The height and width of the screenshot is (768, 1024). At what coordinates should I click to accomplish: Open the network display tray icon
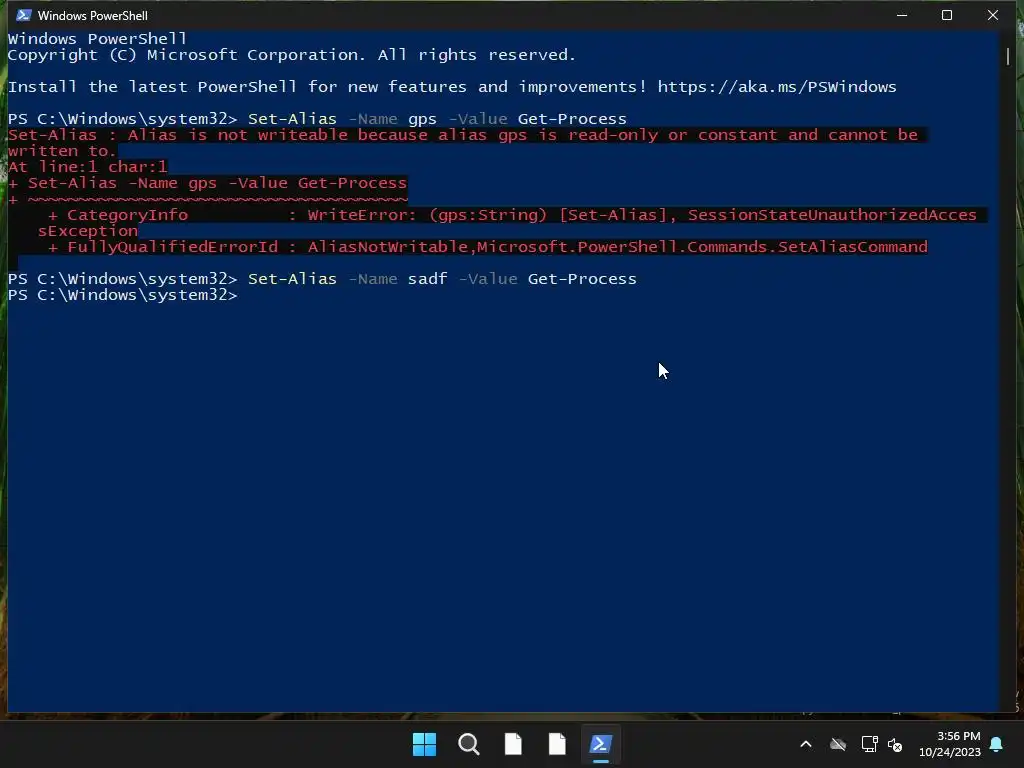click(869, 744)
